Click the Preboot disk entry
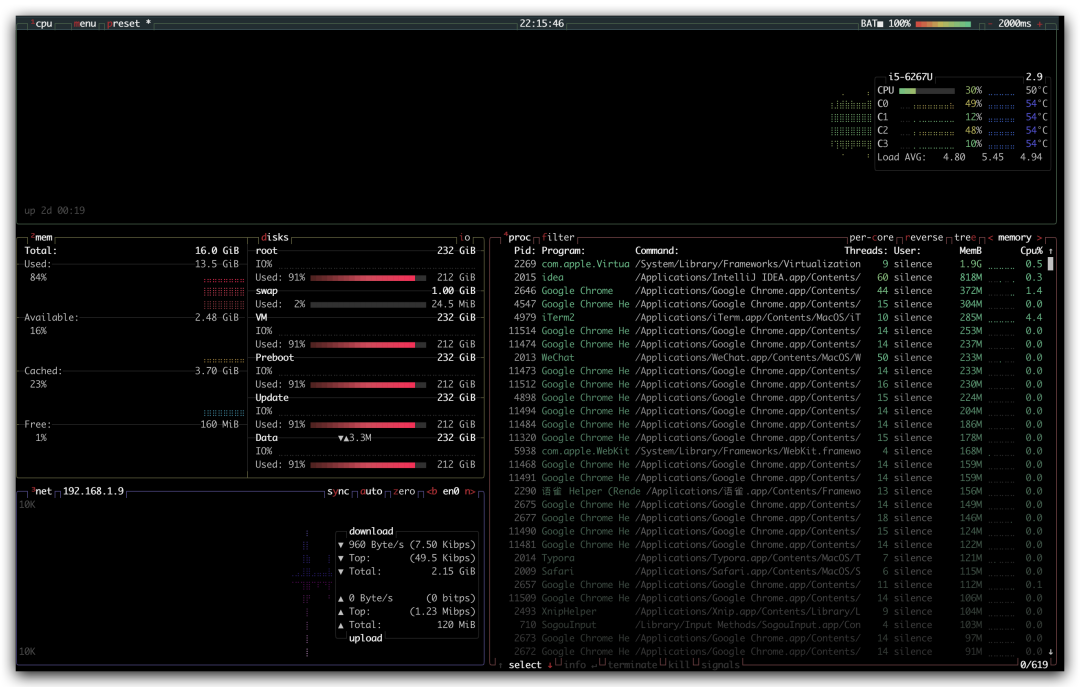This screenshot has width=1080, height=687. coord(274,358)
